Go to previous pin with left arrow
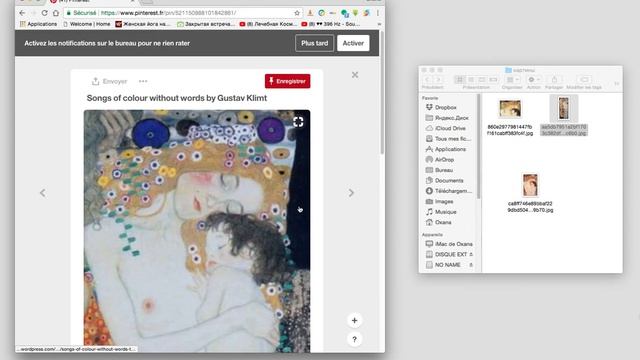Viewport: 640px width, 360px height. click(42, 193)
